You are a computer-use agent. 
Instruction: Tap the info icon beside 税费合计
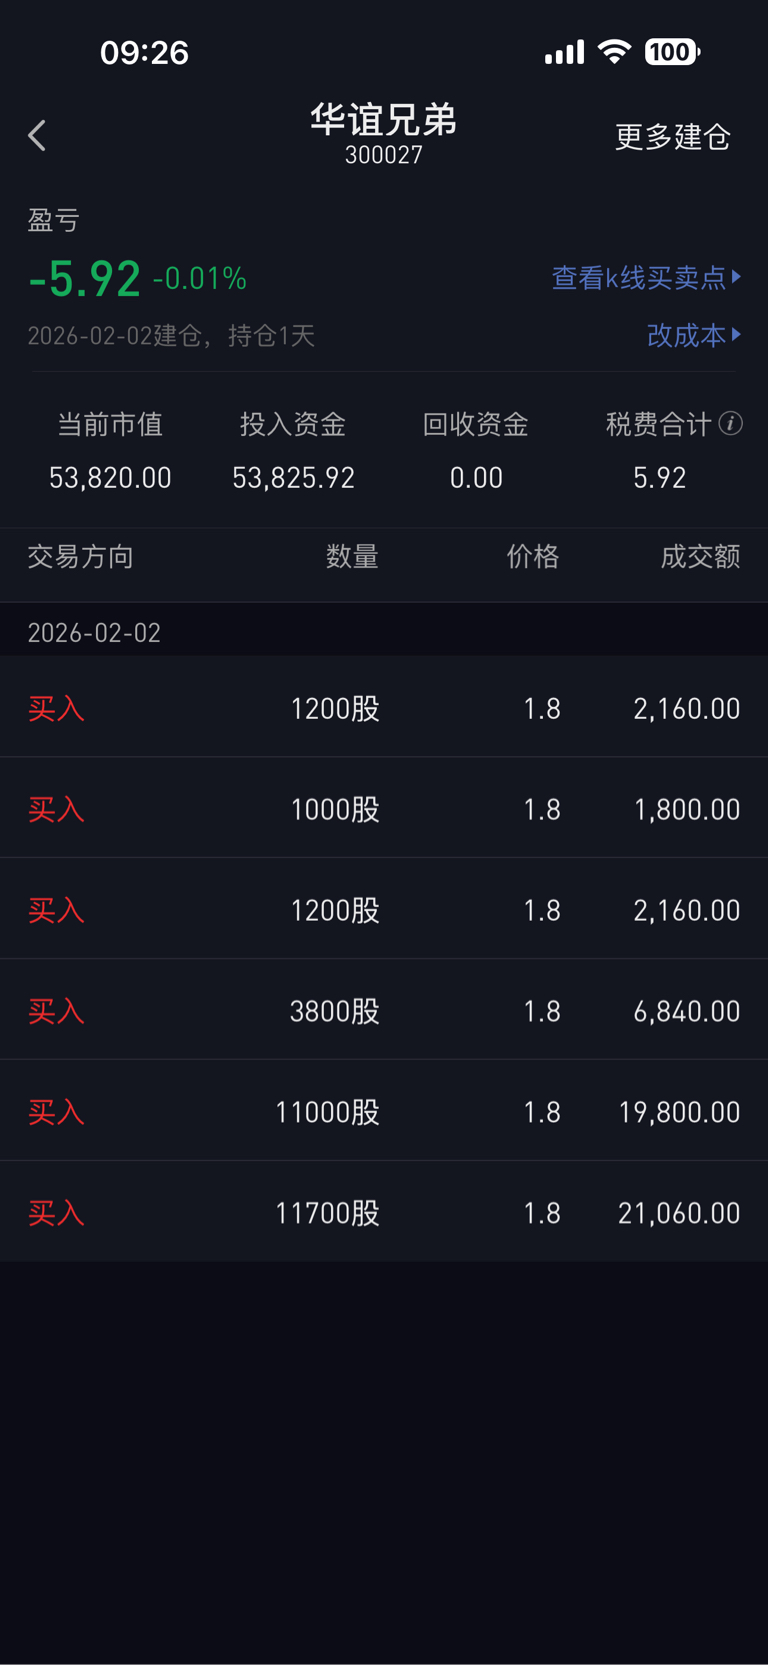731,424
